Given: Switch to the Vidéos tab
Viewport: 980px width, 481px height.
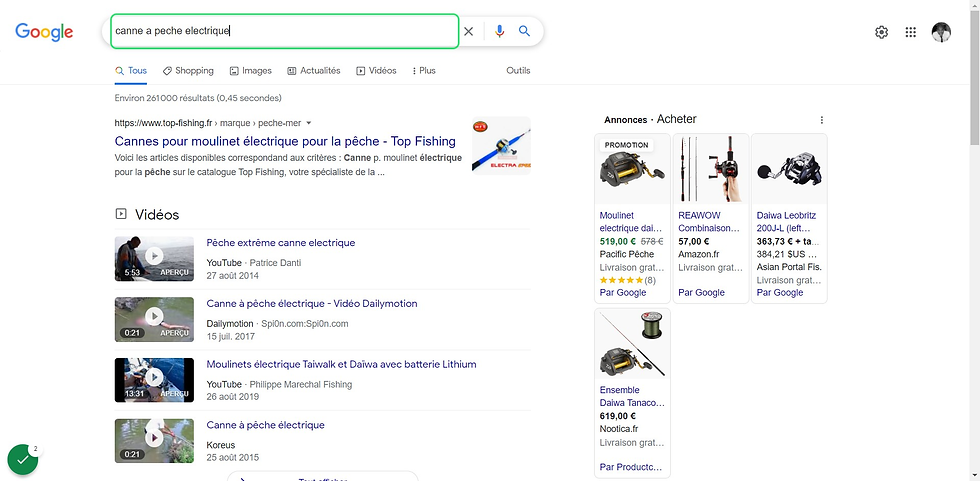Looking at the screenshot, I should pos(376,71).
